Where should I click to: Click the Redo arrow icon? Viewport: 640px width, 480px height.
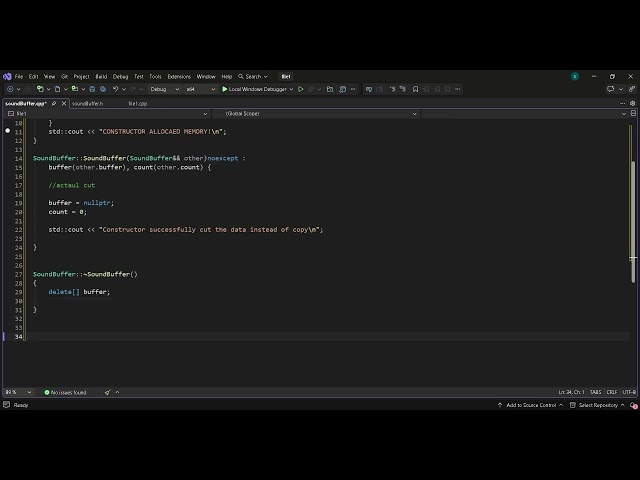pos(133,89)
